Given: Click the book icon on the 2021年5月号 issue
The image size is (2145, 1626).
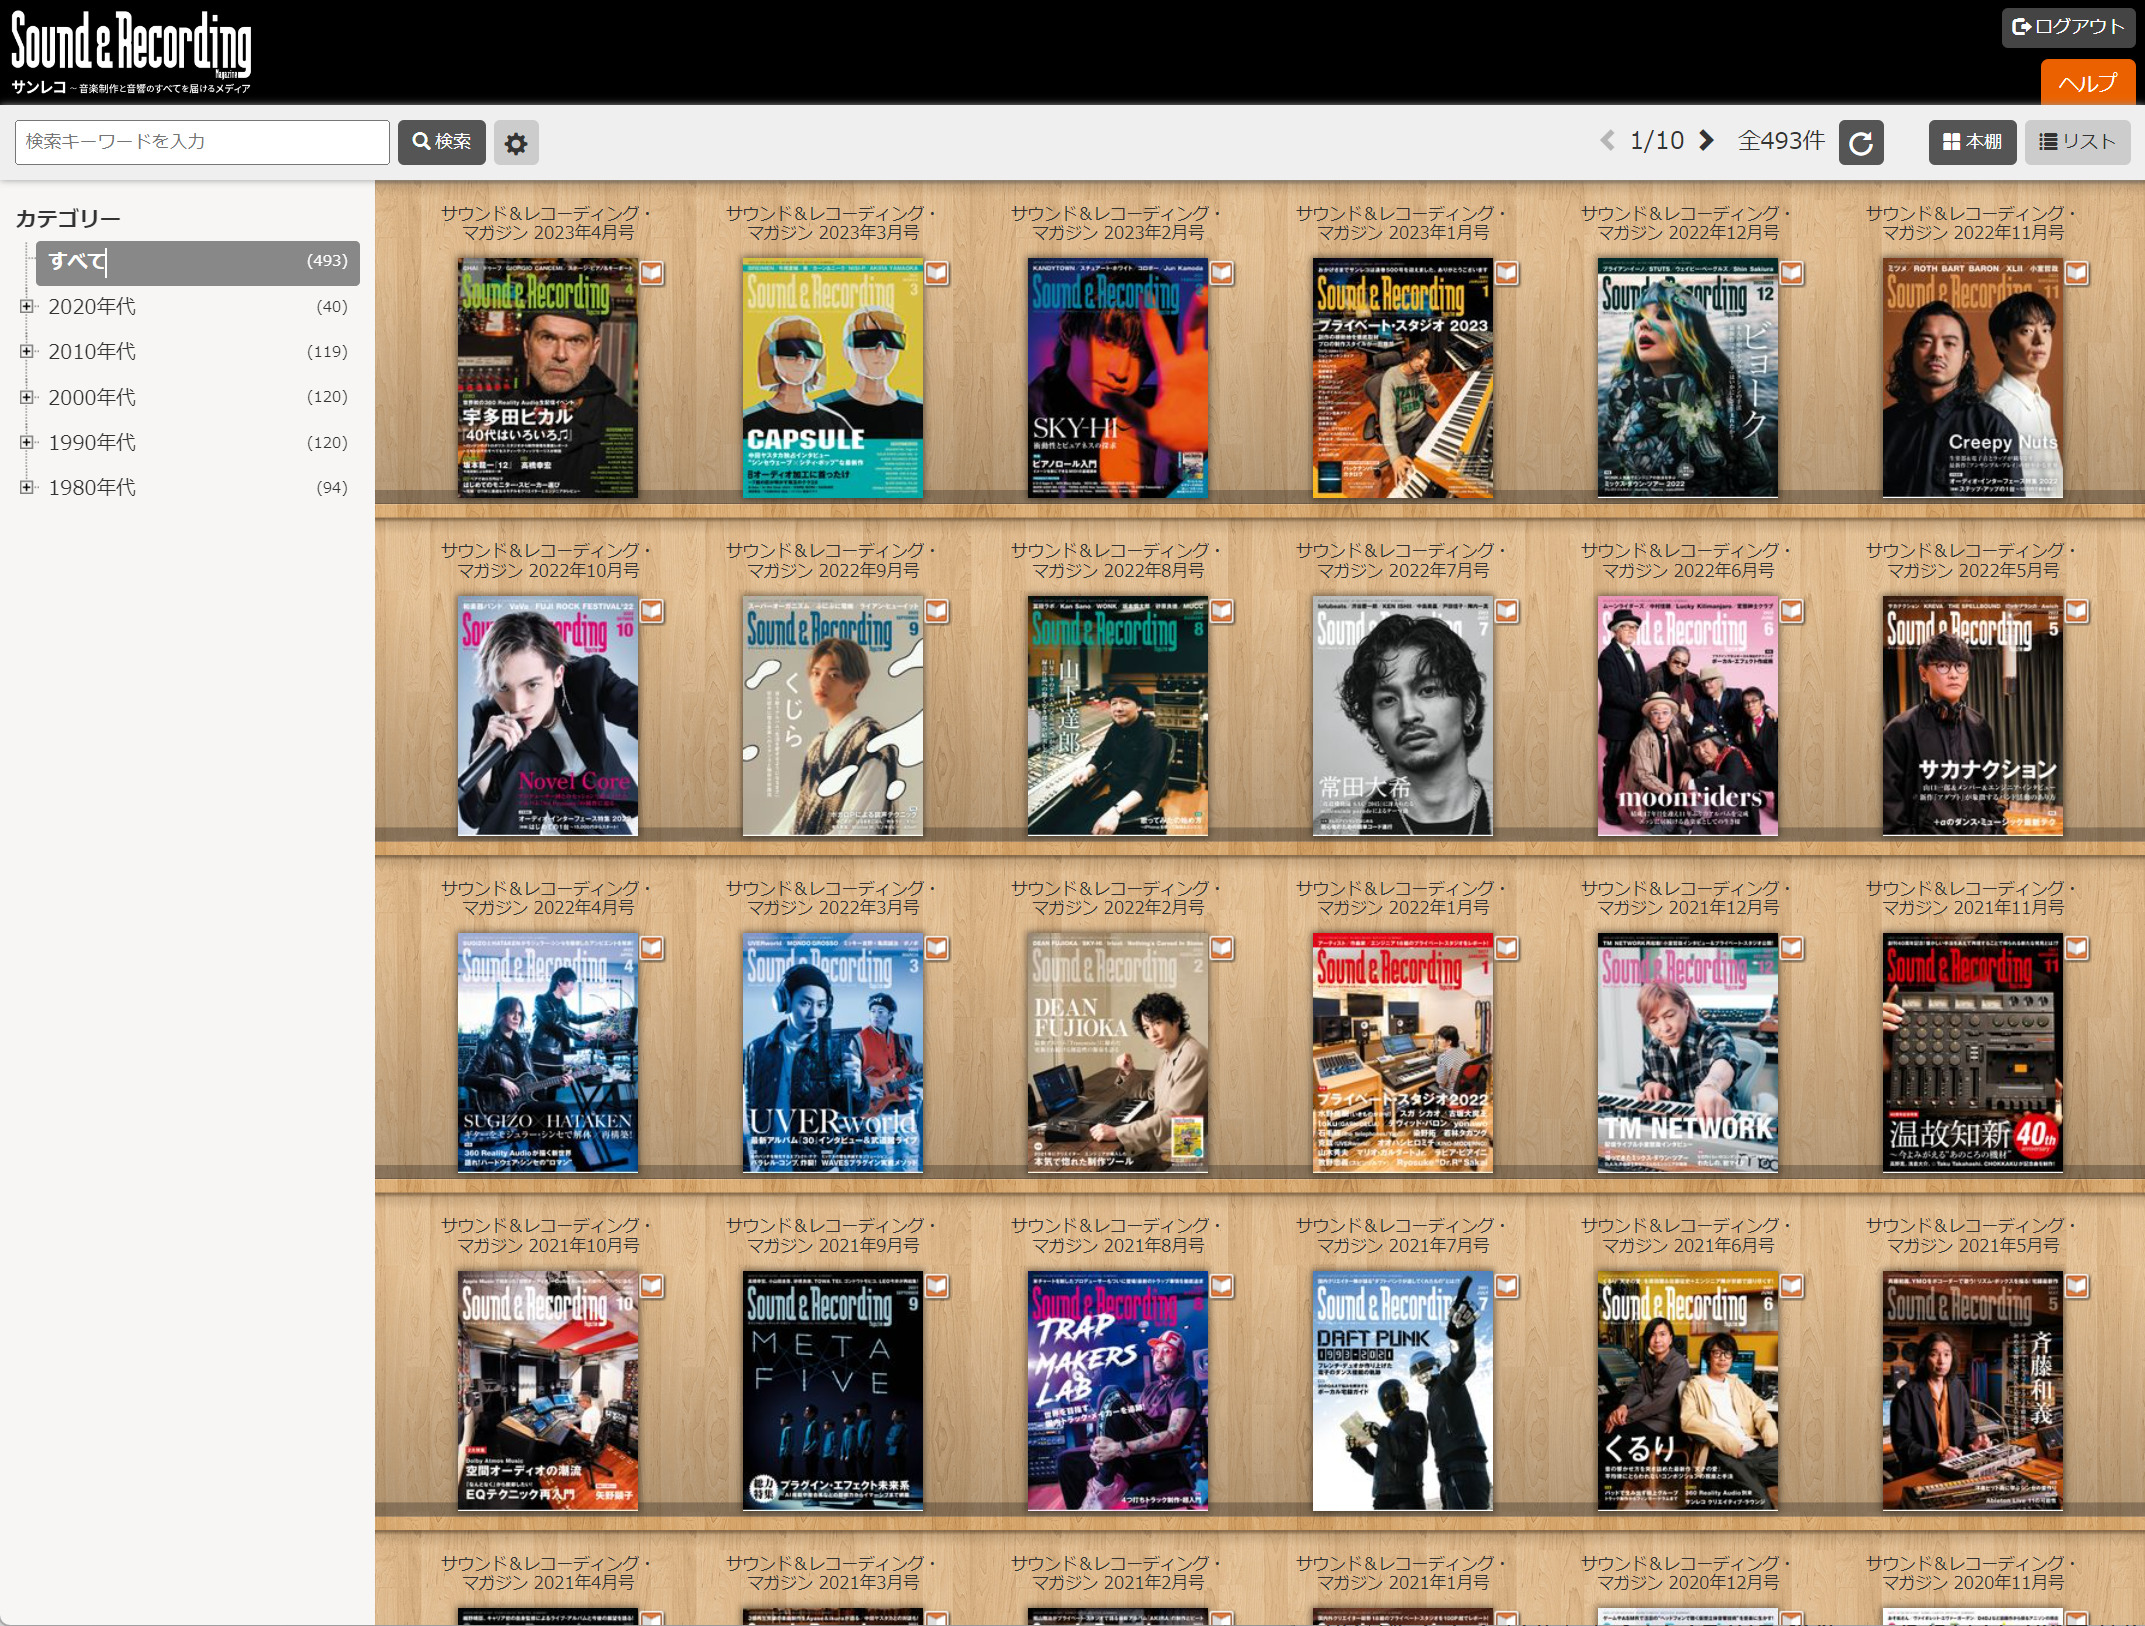Looking at the screenshot, I should [x=2077, y=1286].
